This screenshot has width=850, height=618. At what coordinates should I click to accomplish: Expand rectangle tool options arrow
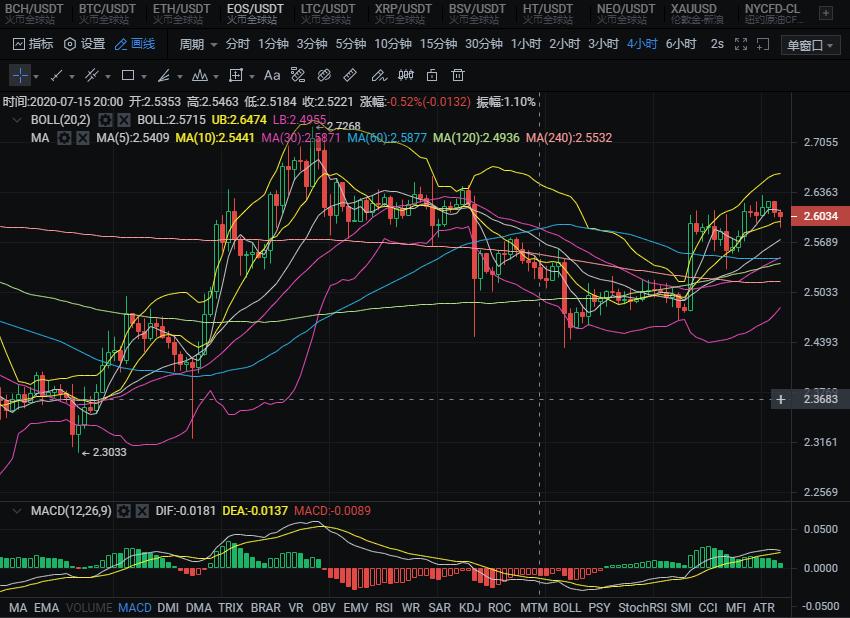(x=144, y=77)
